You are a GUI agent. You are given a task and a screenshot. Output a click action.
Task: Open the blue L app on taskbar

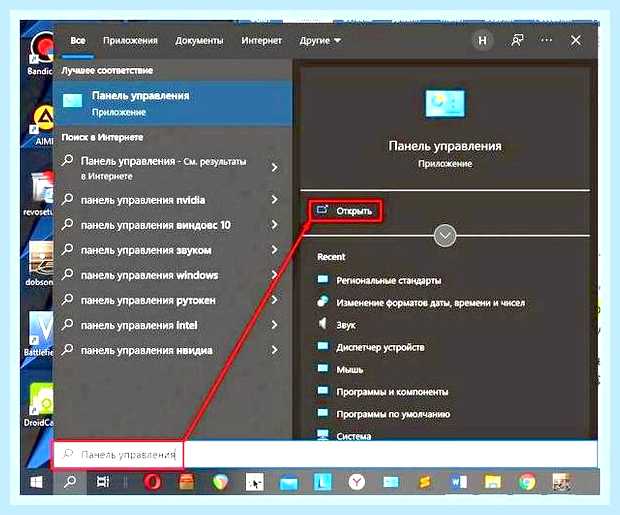(323, 482)
